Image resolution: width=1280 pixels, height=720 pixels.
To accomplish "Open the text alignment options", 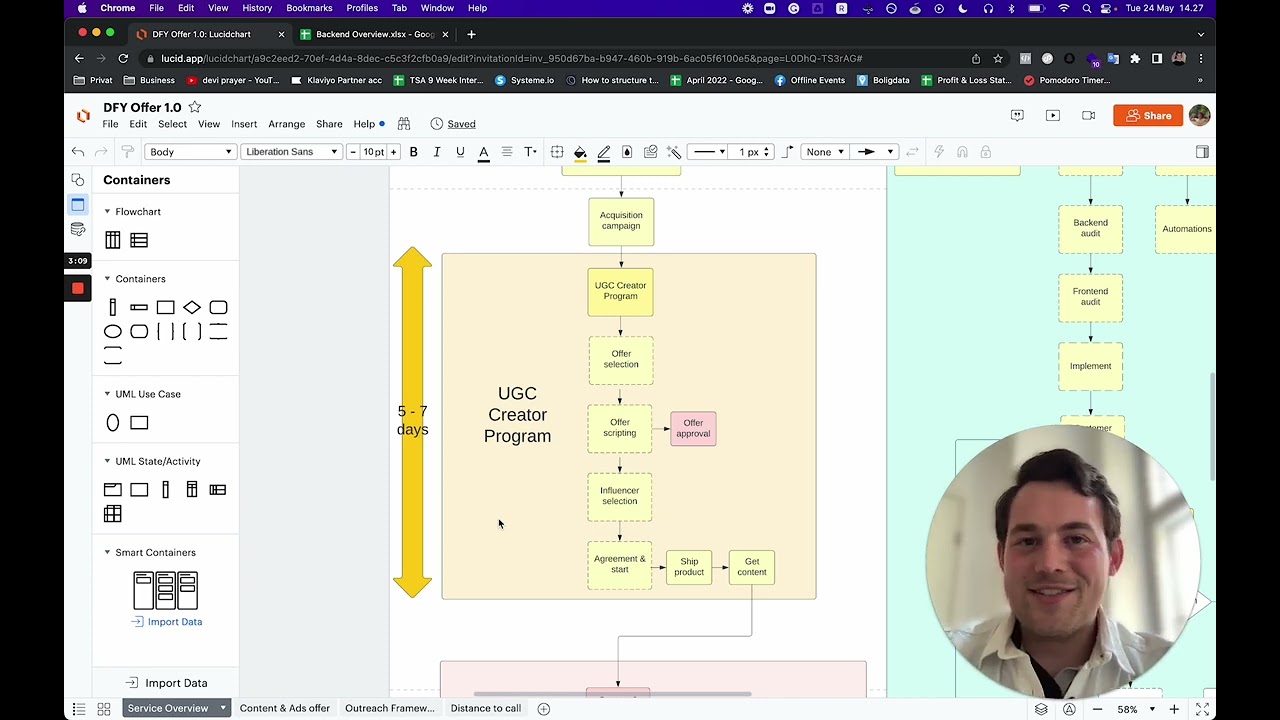I will (x=507, y=152).
